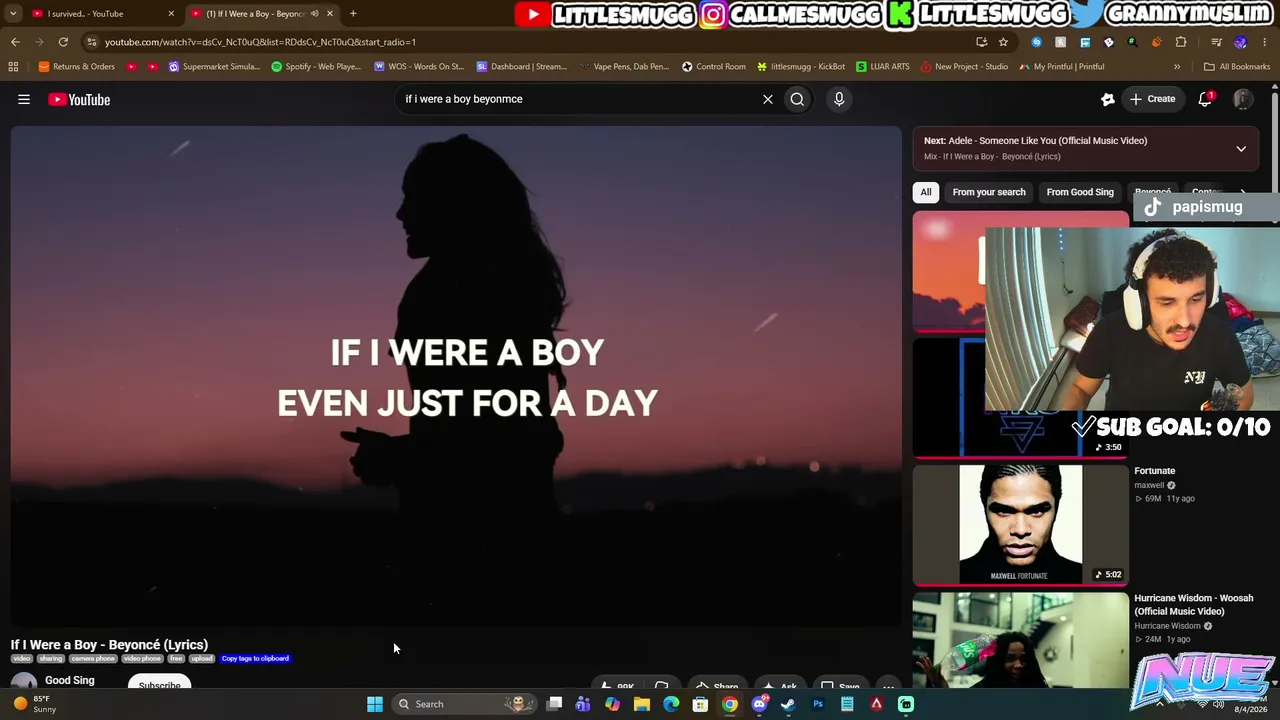The width and height of the screenshot is (1280, 720).
Task: Open Microsoft Edge from the taskbar
Action: 671,704
